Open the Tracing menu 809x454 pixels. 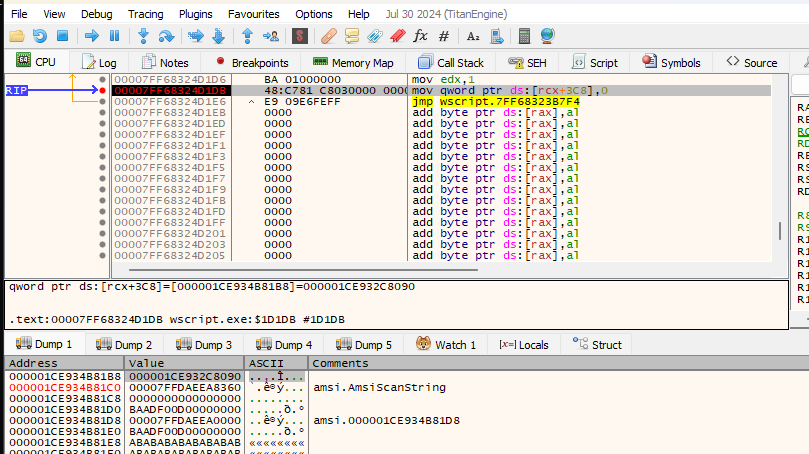click(145, 14)
